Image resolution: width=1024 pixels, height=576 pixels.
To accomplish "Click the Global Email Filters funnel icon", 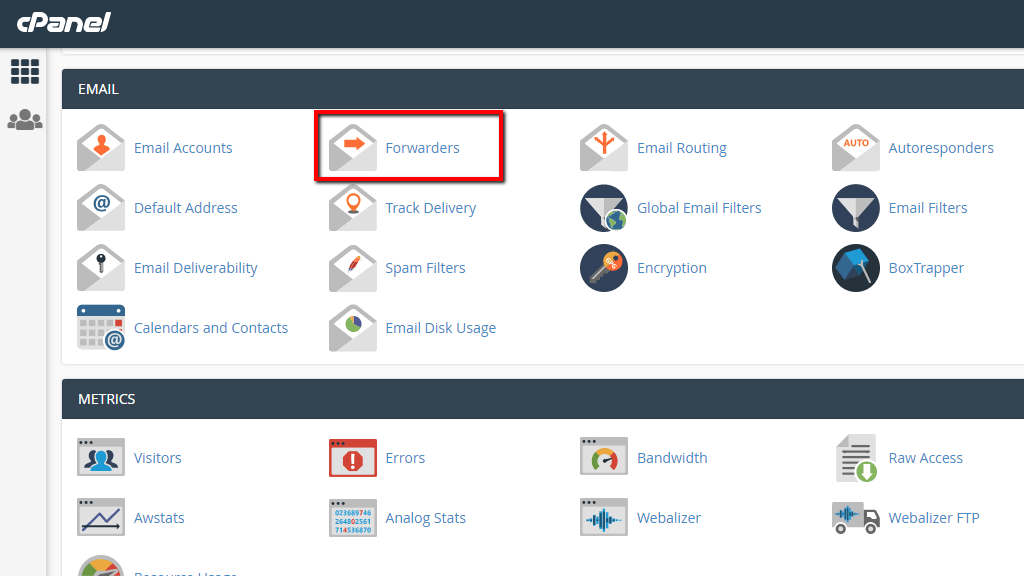I will 604,207.
